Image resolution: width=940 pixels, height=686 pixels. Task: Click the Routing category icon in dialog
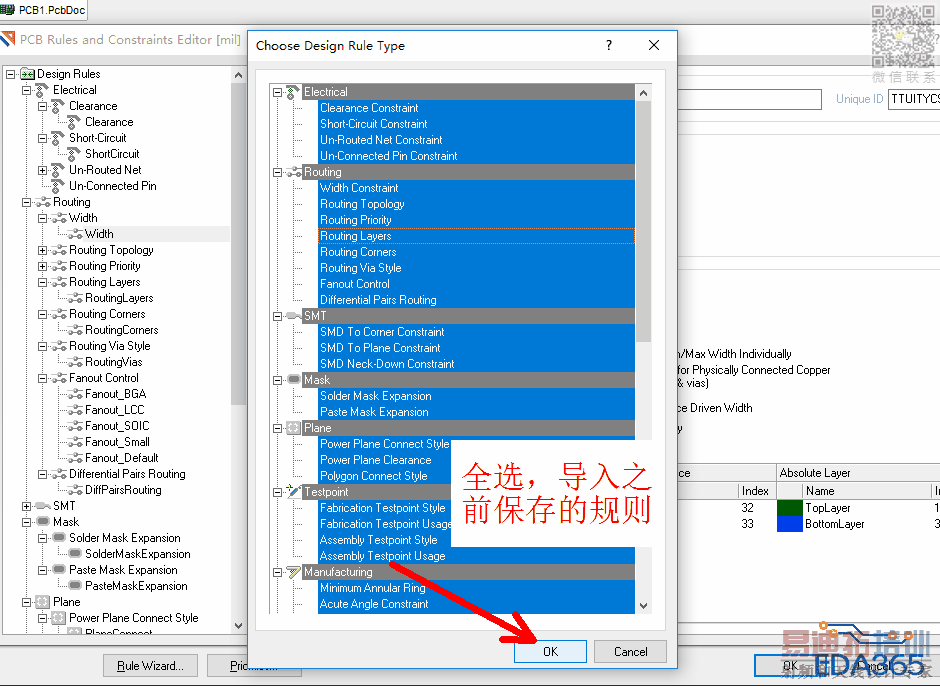pyautogui.click(x=293, y=172)
